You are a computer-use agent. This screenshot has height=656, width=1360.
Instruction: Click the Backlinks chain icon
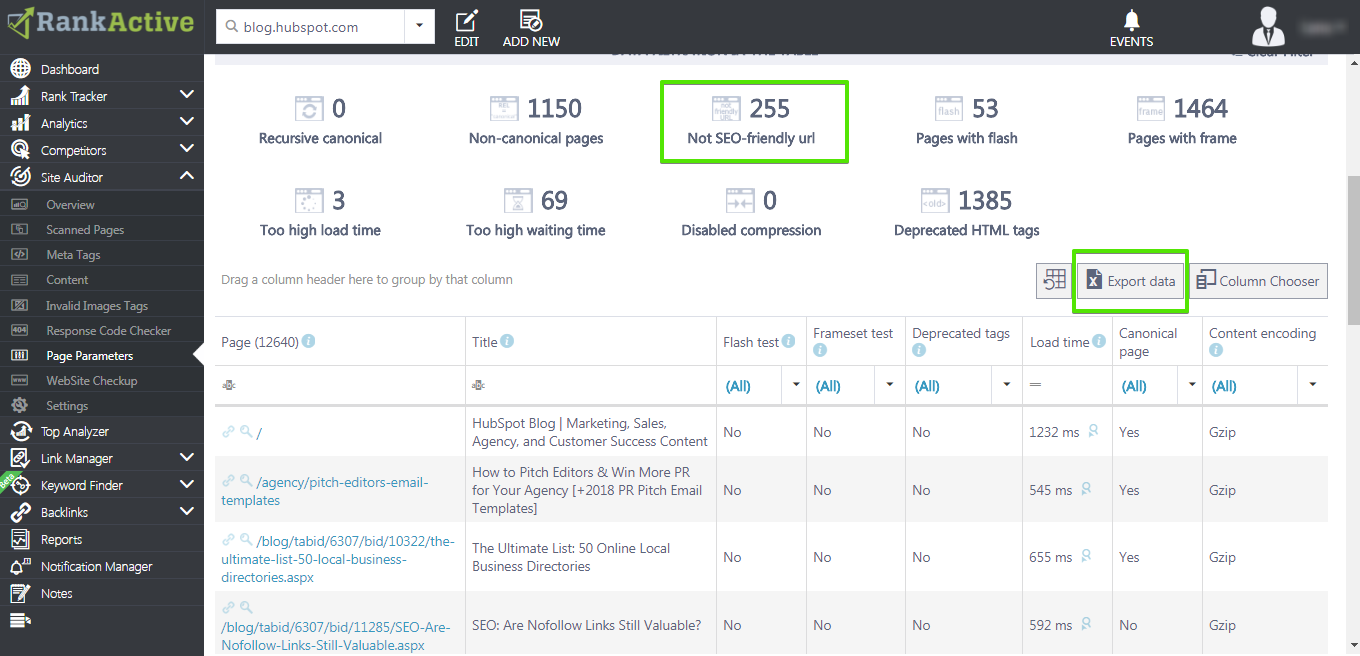click(20, 512)
